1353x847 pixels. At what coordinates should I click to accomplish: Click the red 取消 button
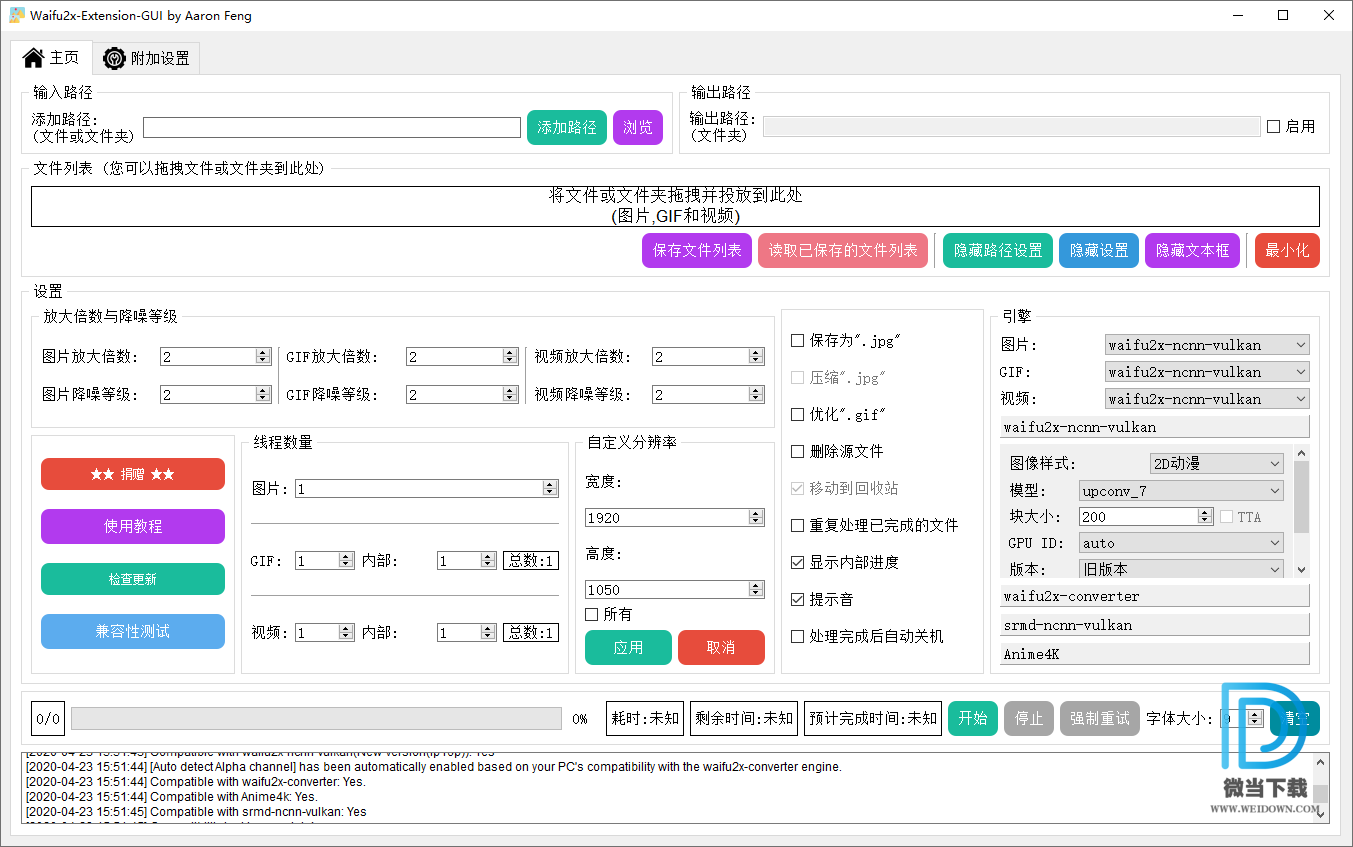[721, 647]
